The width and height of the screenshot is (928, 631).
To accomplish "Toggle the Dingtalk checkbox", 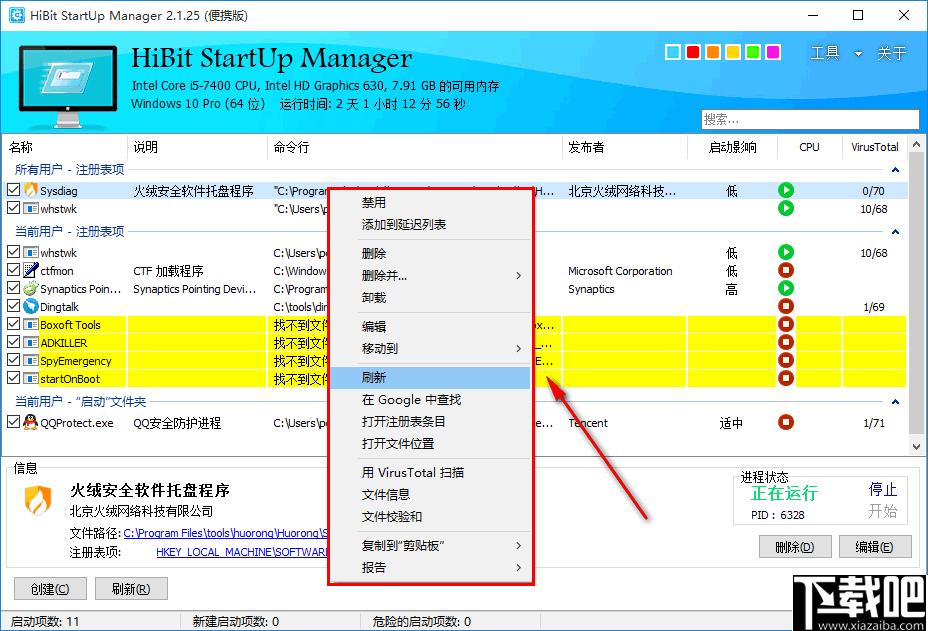I will (x=14, y=306).
